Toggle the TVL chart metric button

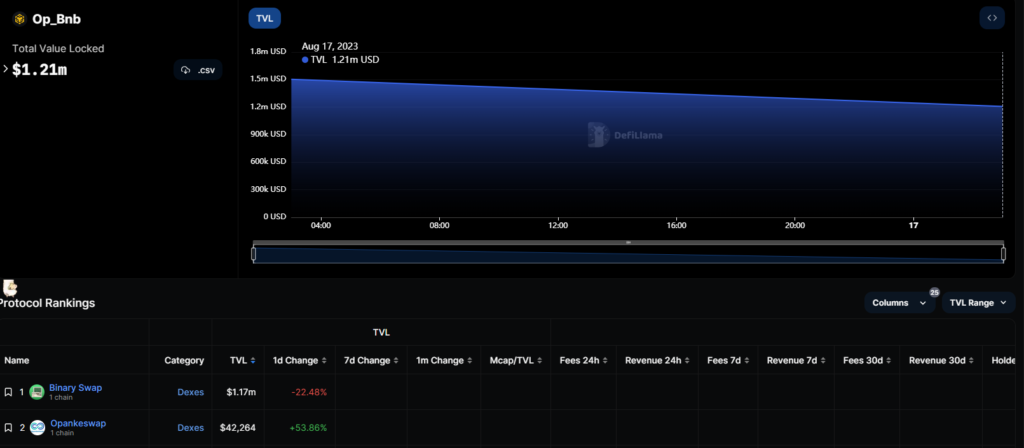(x=264, y=18)
